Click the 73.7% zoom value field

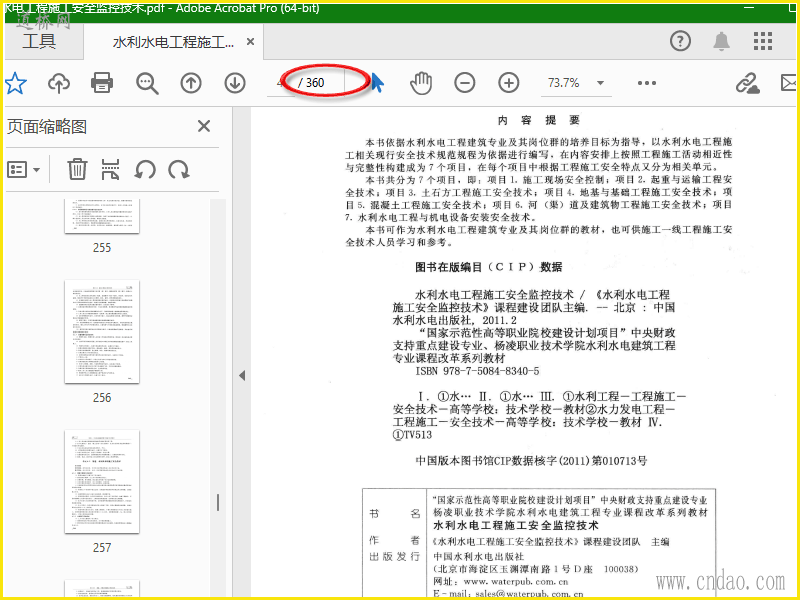563,83
